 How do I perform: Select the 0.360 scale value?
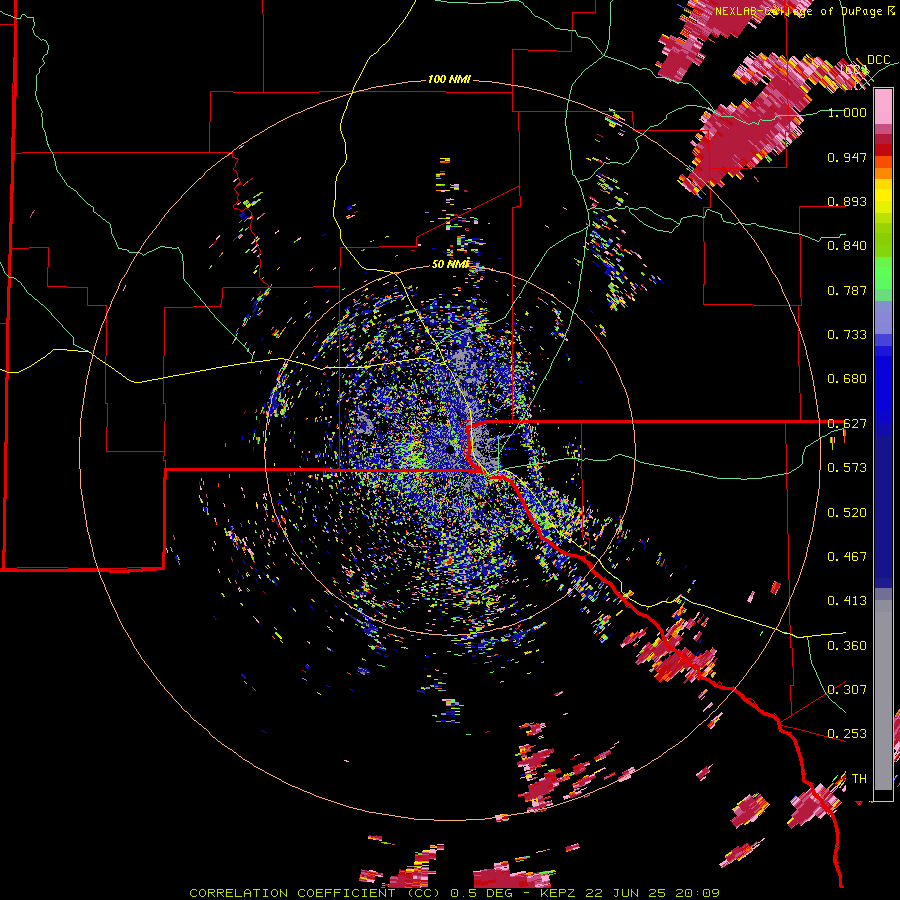(x=847, y=646)
